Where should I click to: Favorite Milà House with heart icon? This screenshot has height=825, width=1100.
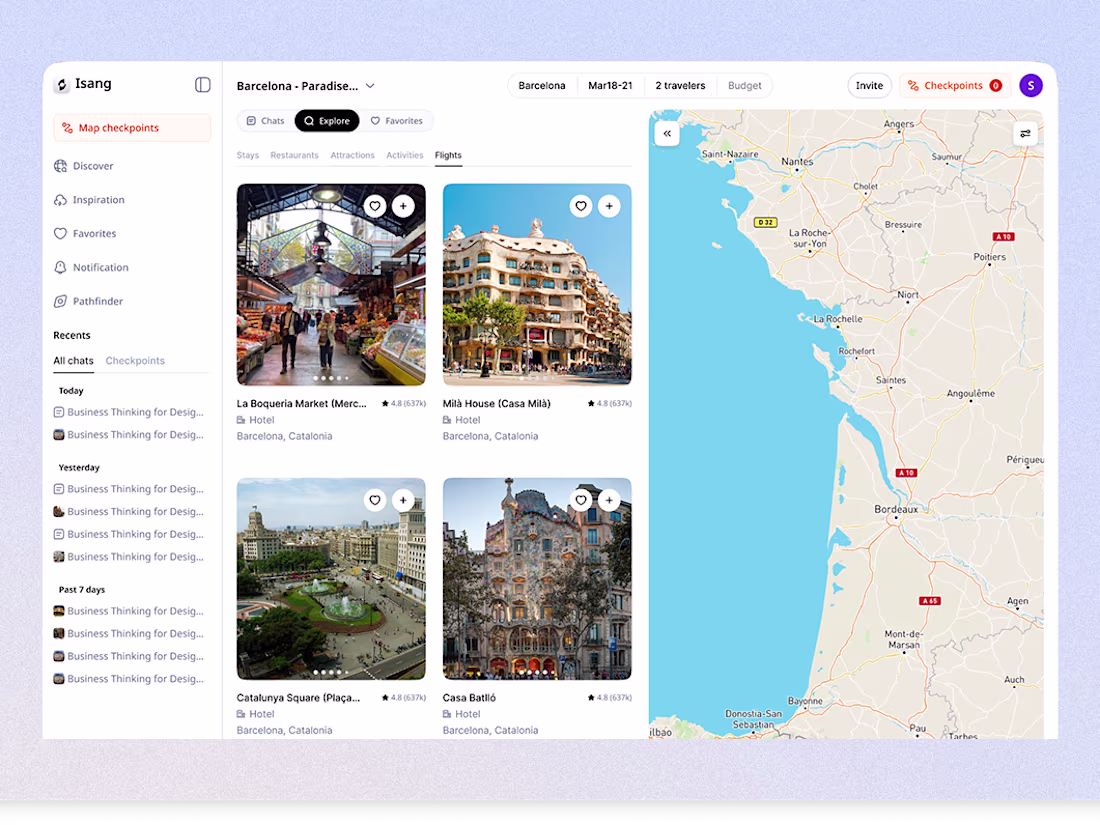pyautogui.click(x=581, y=206)
